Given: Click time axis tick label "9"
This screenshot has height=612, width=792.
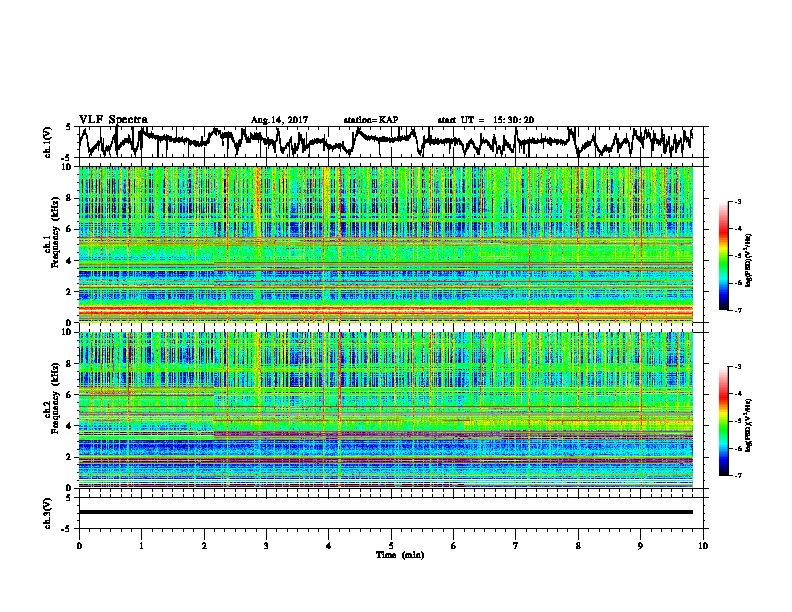Looking at the screenshot, I should 640,546.
